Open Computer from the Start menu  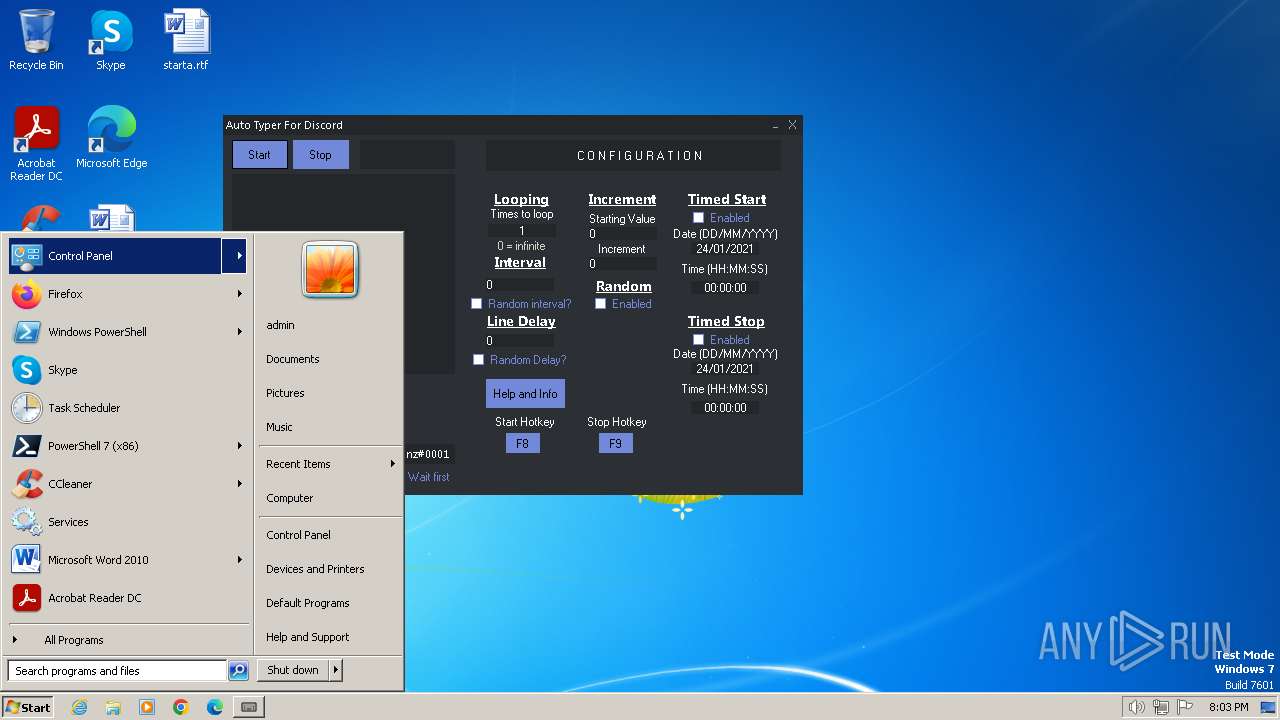(x=290, y=498)
